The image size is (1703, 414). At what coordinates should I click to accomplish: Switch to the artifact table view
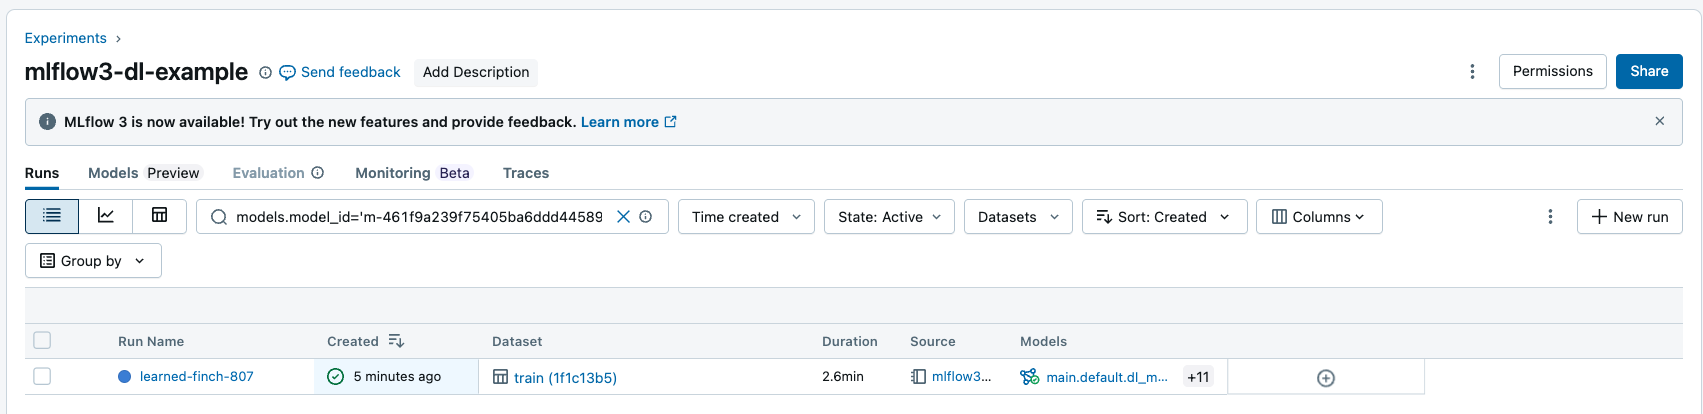click(159, 216)
